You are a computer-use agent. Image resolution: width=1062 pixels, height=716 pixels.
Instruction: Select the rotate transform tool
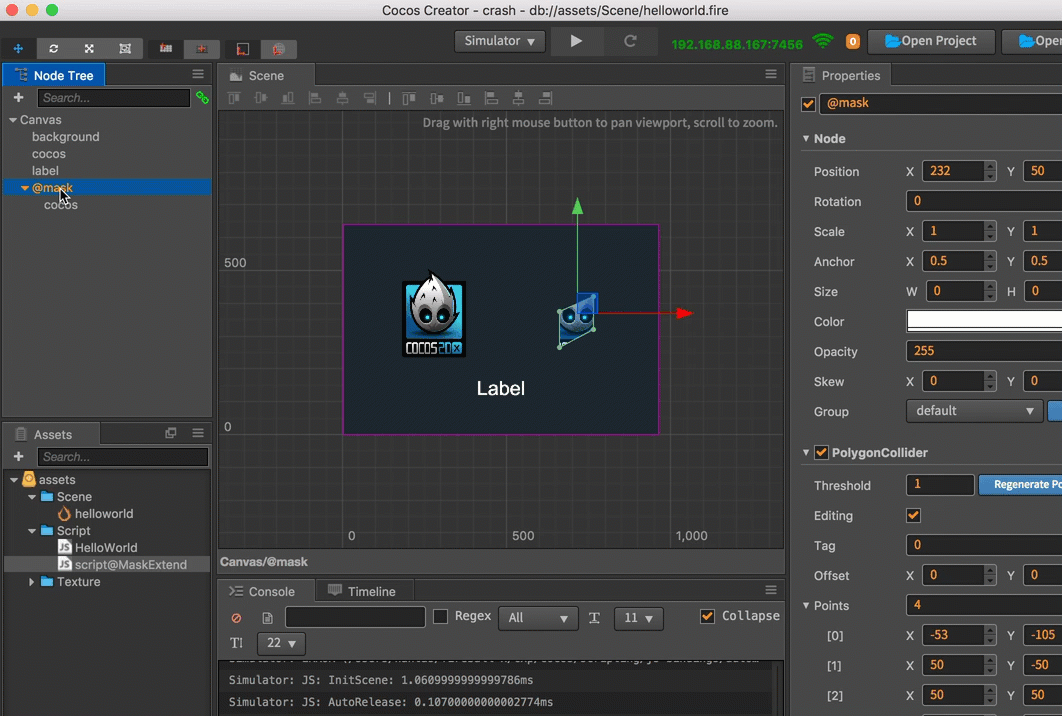[53, 48]
